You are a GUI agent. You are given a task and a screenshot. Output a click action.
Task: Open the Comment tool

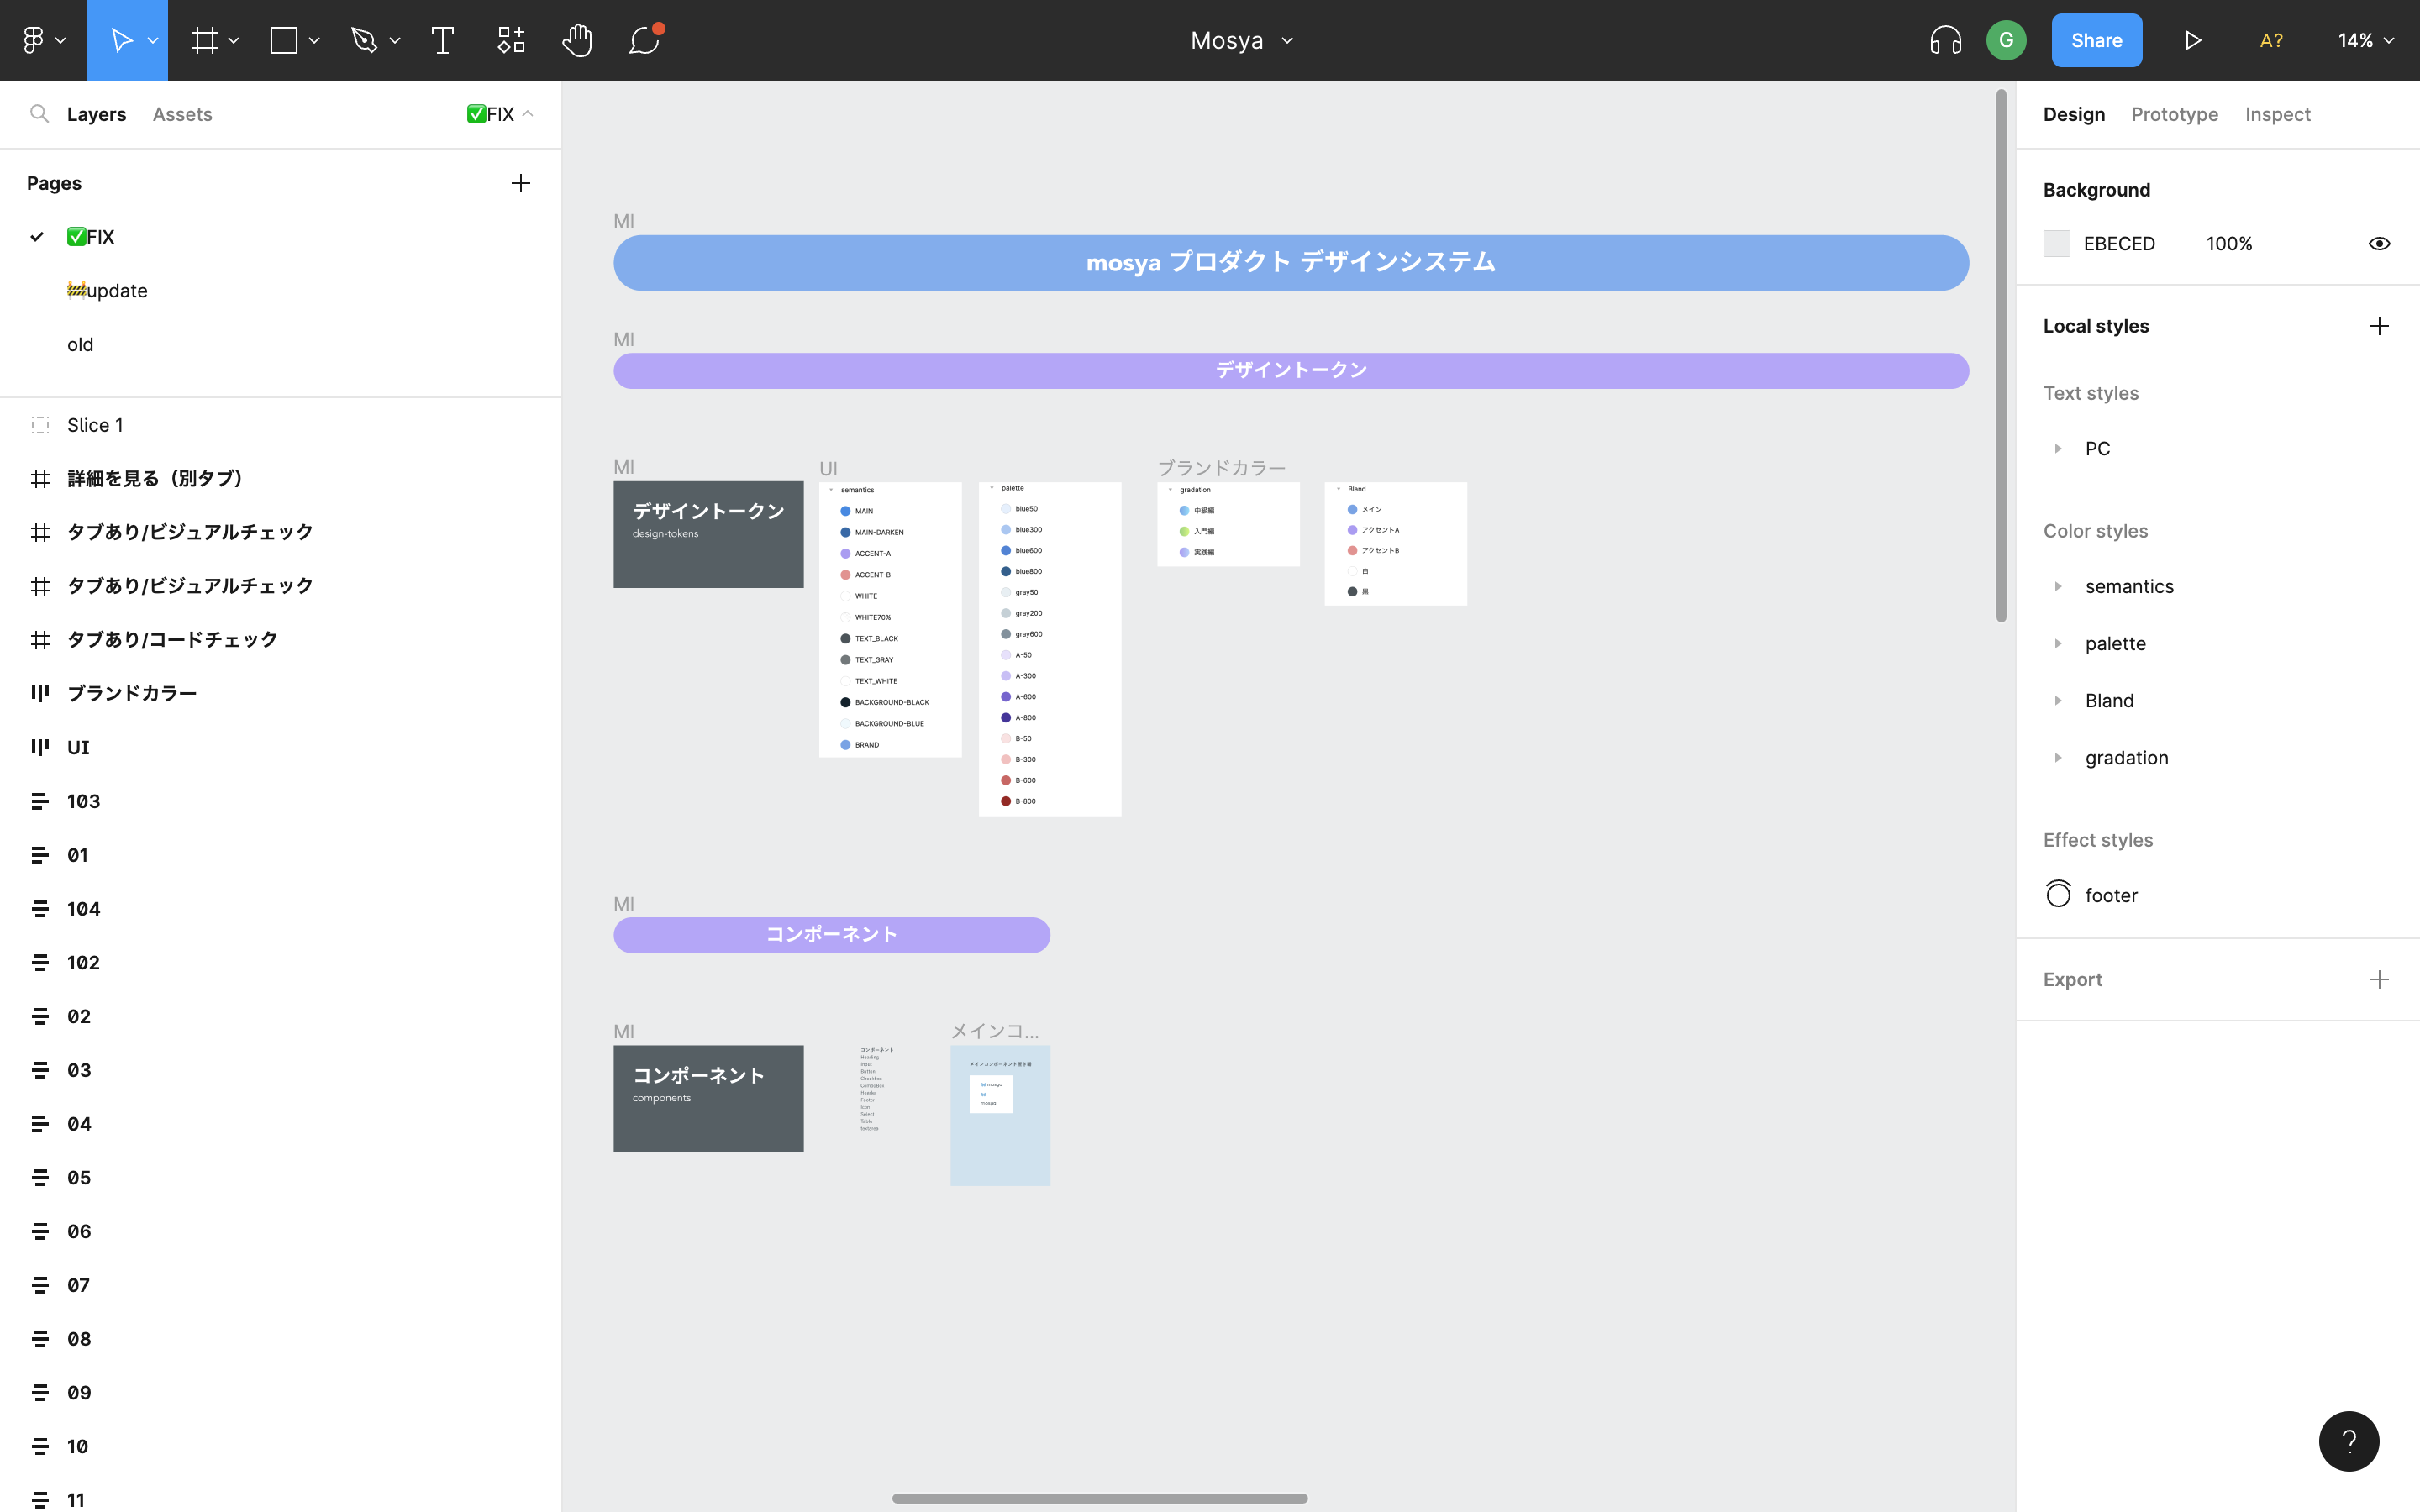(644, 40)
